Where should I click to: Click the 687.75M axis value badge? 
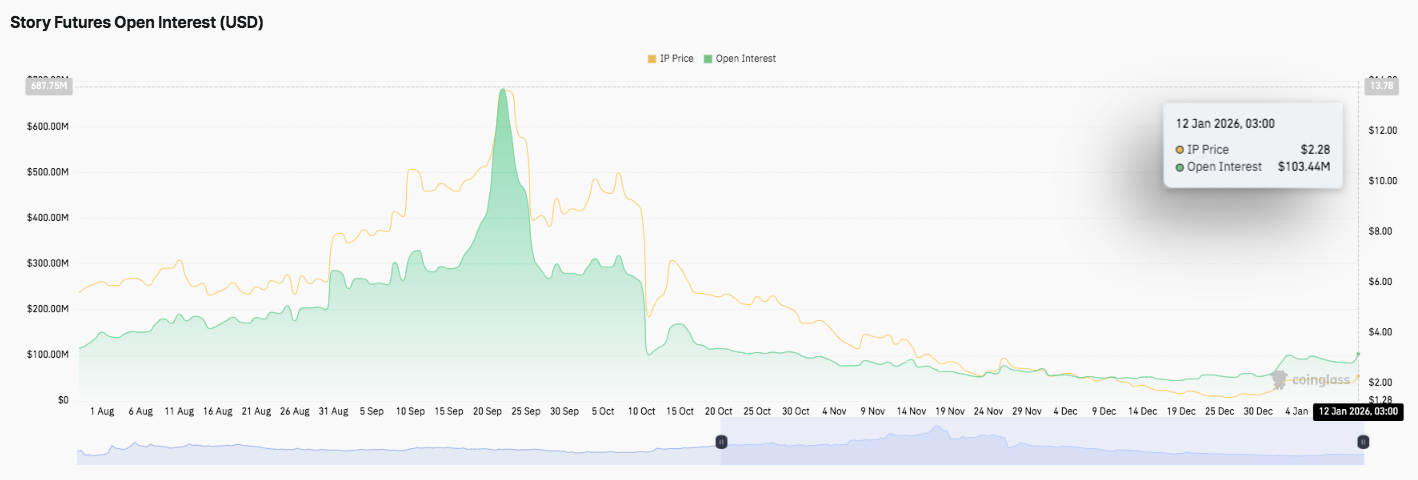49,86
